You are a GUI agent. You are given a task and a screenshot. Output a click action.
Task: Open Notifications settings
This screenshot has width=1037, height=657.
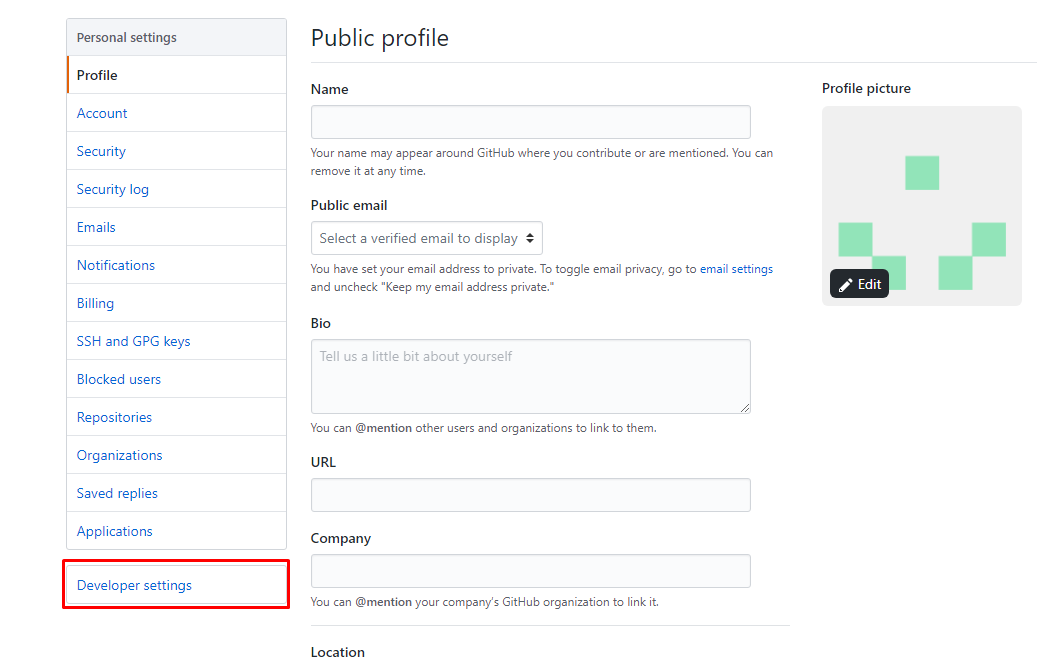tap(116, 265)
